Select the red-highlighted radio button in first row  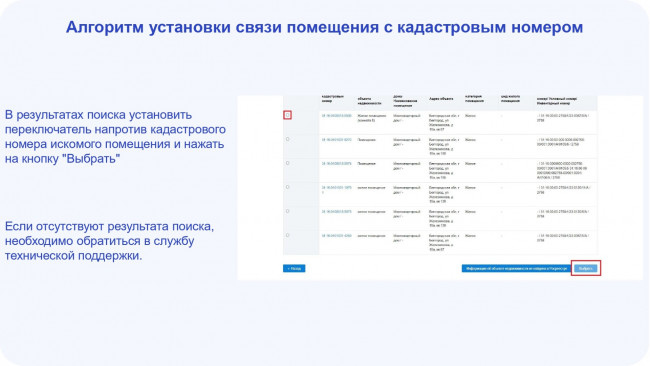click(288, 115)
